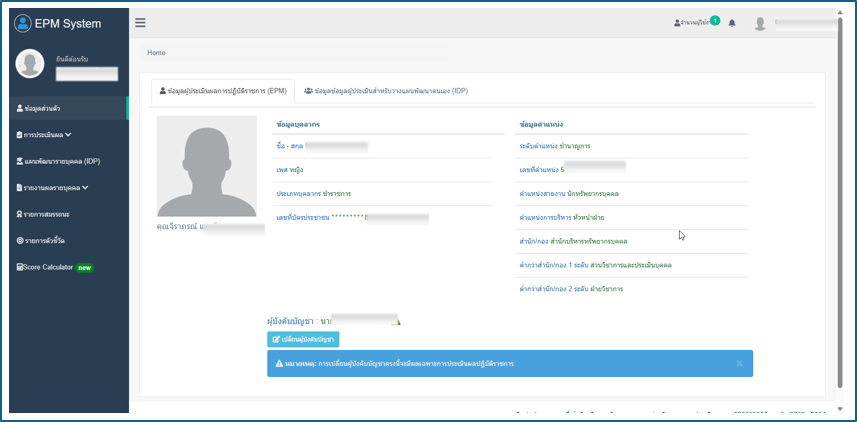Screen dimensions: 857x422
Task: Click the ตำแหน่งสายงาน นักทรัพยากรบุคคล row
Action: [x=633, y=194]
